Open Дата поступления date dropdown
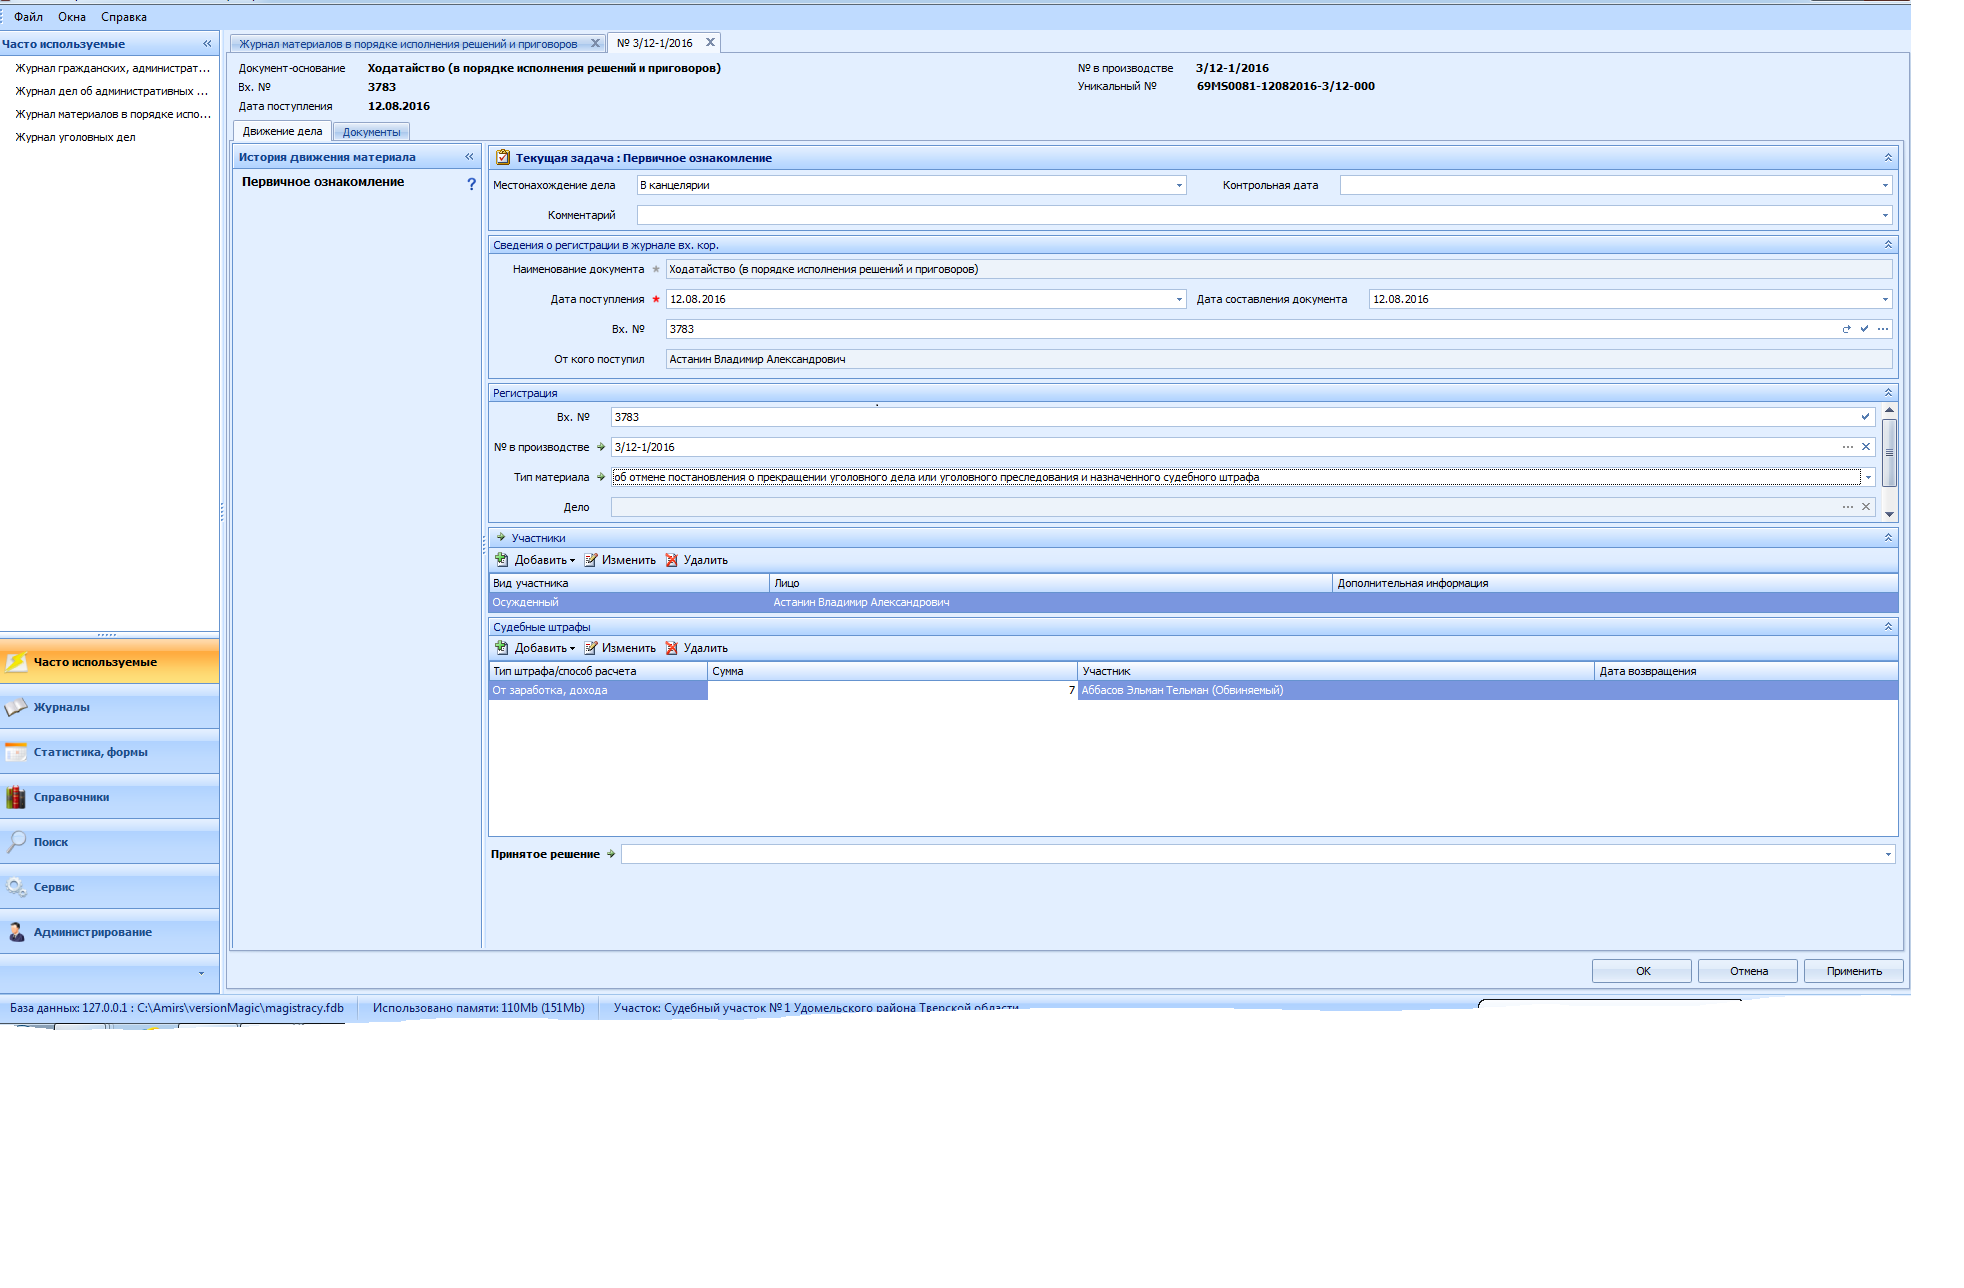This screenshot has width=1964, height=1288. pyautogui.click(x=1179, y=299)
